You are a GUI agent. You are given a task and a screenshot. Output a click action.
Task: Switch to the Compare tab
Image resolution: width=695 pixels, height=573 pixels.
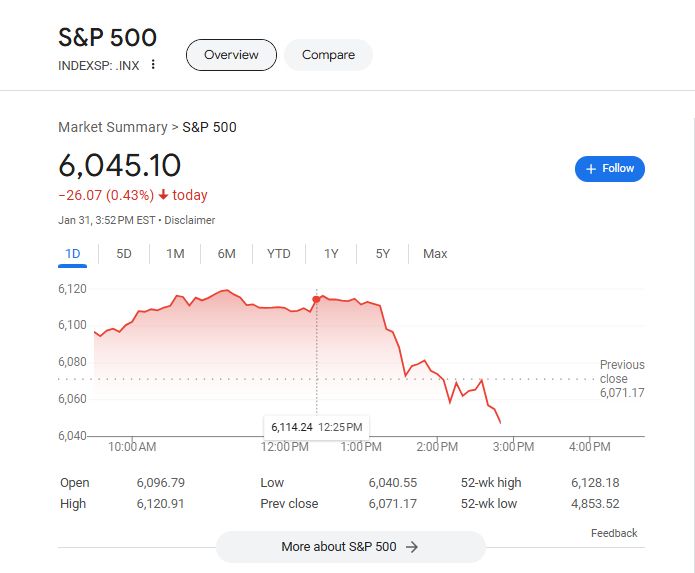(328, 55)
